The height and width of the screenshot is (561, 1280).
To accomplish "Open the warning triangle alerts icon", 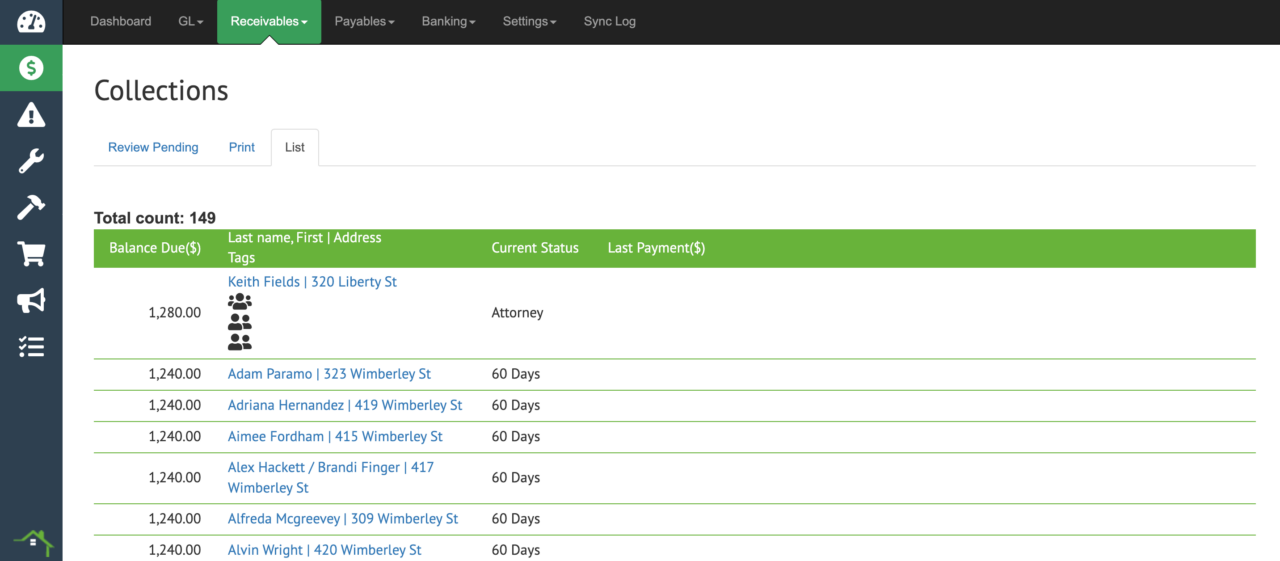I will pyautogui.click(x=31, y=115).
